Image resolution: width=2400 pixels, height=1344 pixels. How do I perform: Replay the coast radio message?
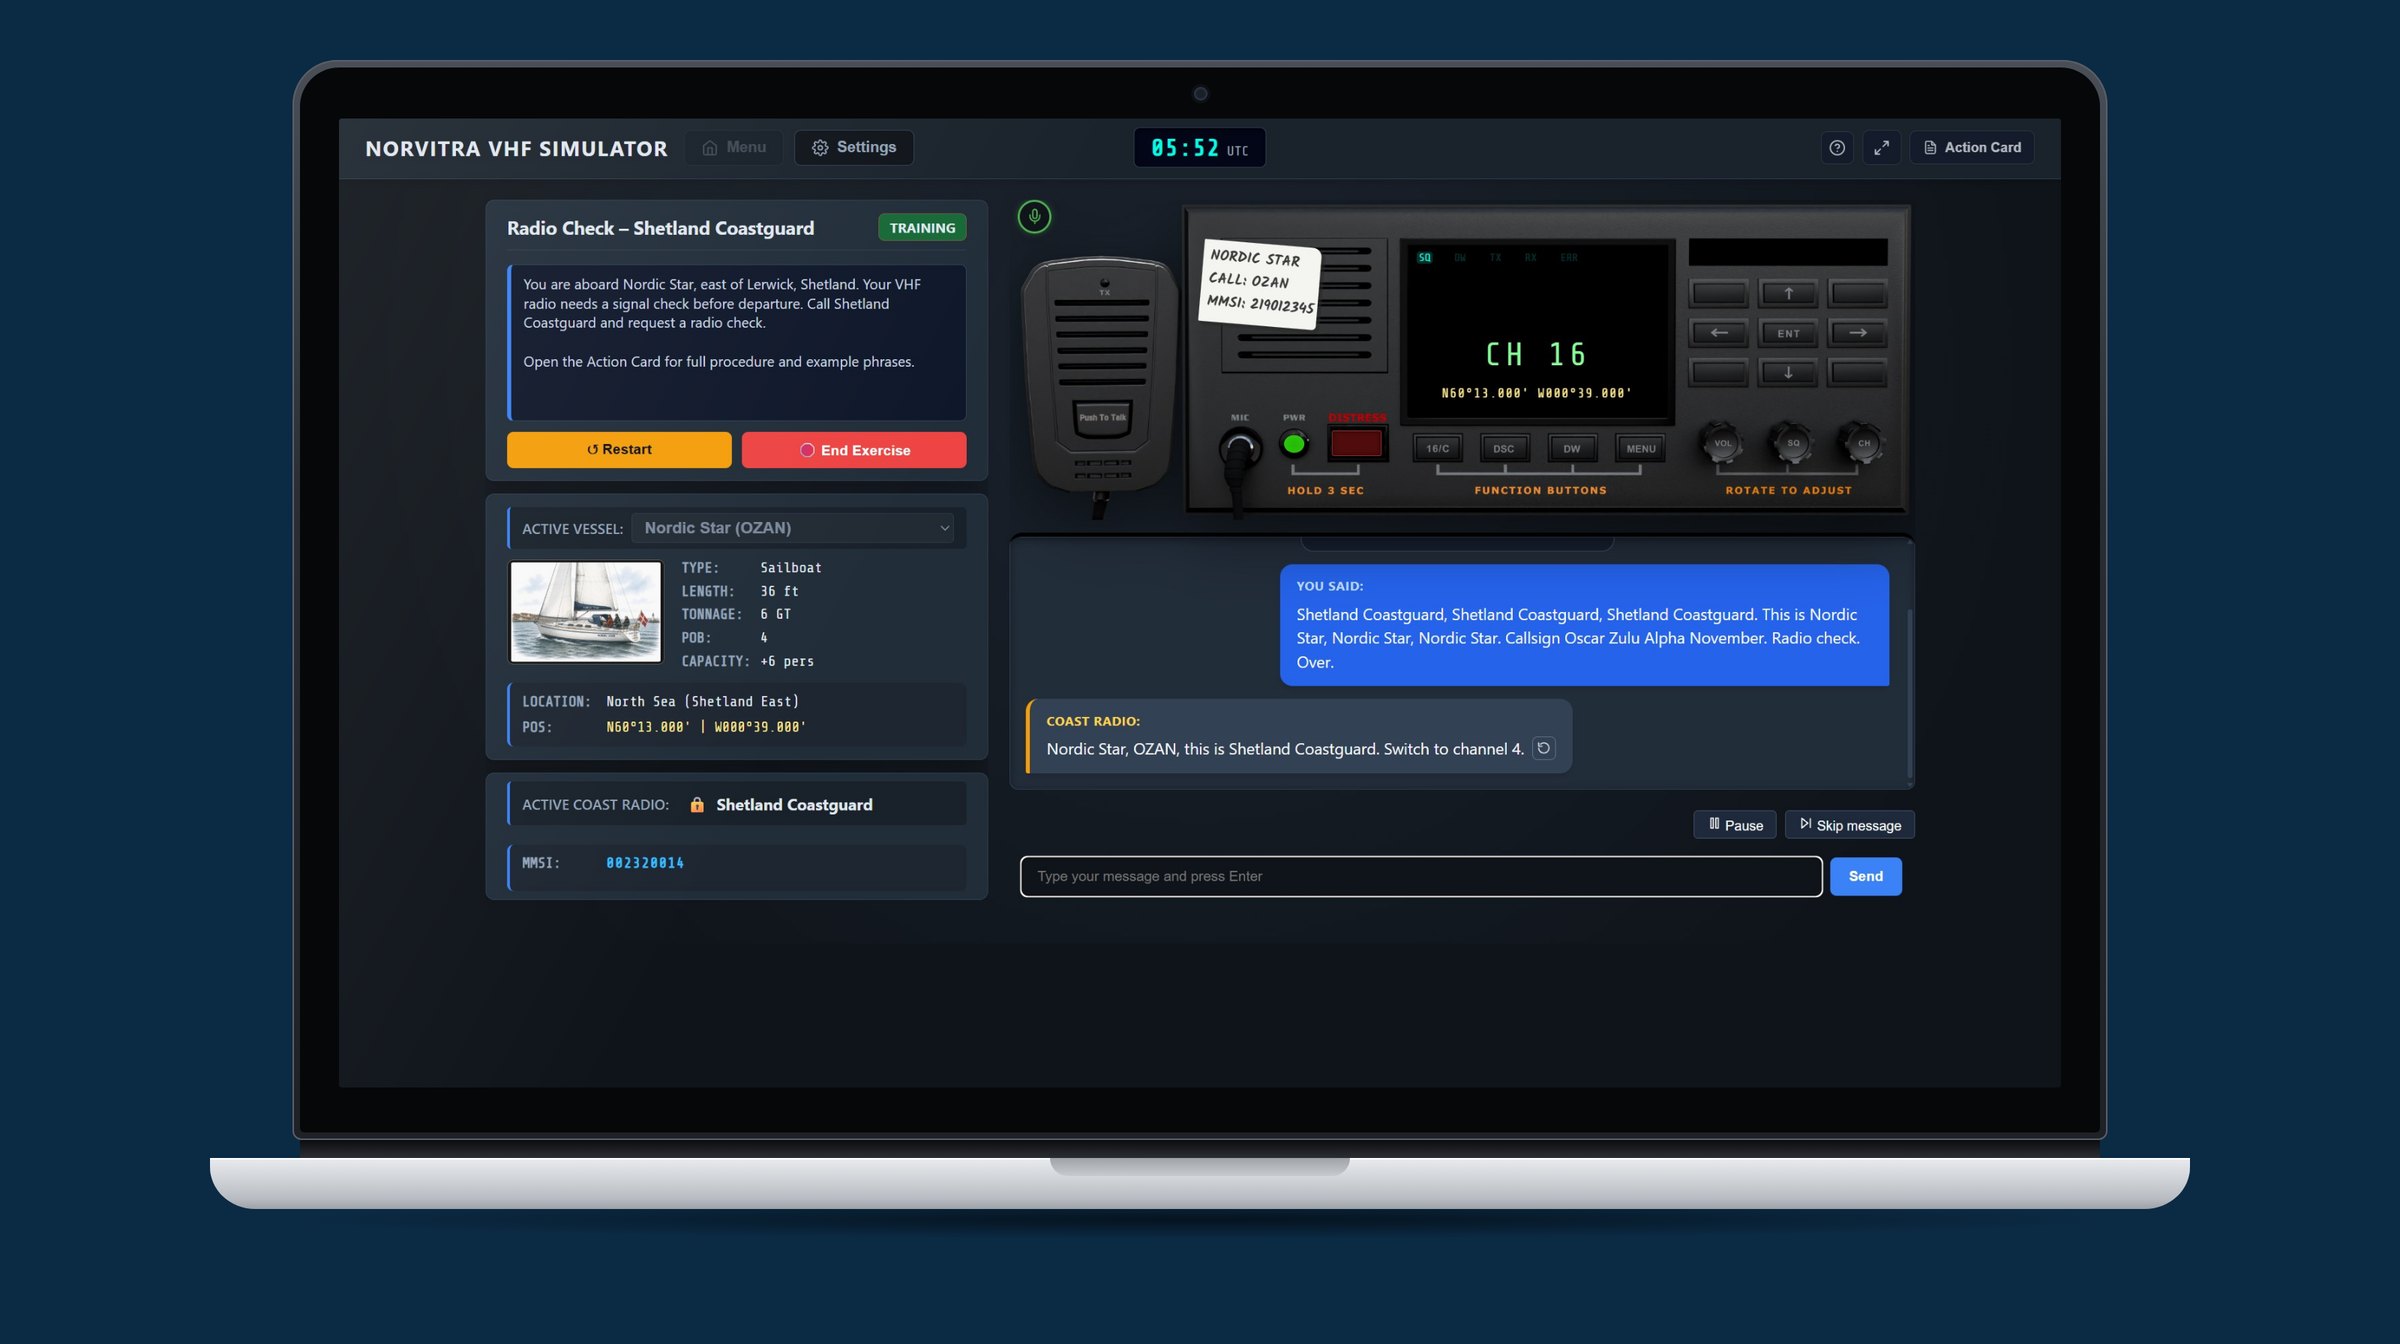click(1544, 748)
